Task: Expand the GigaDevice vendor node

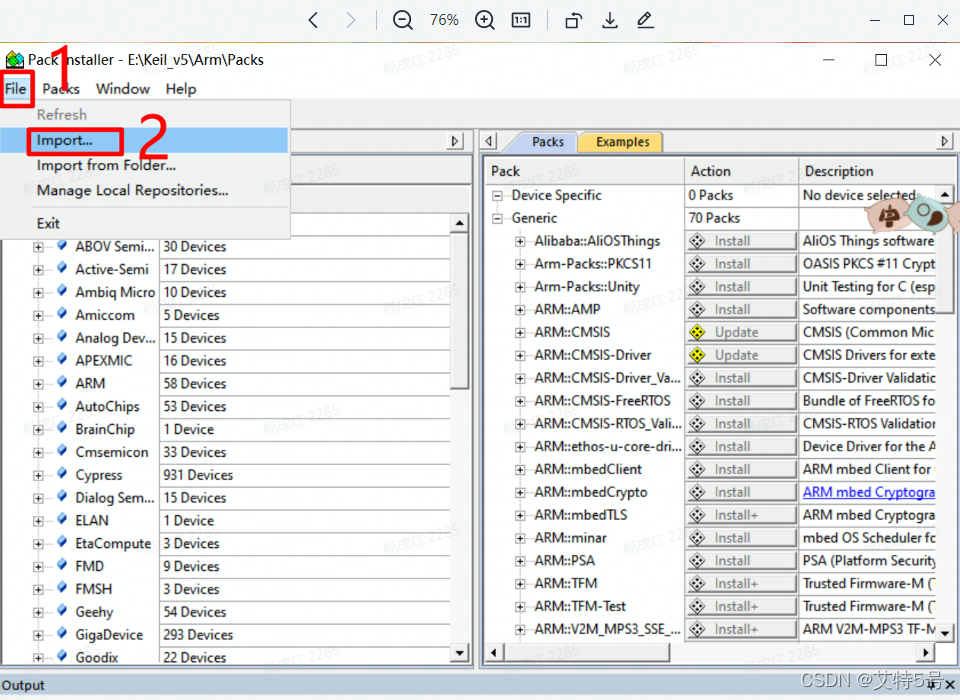Action: pos(38,635)
